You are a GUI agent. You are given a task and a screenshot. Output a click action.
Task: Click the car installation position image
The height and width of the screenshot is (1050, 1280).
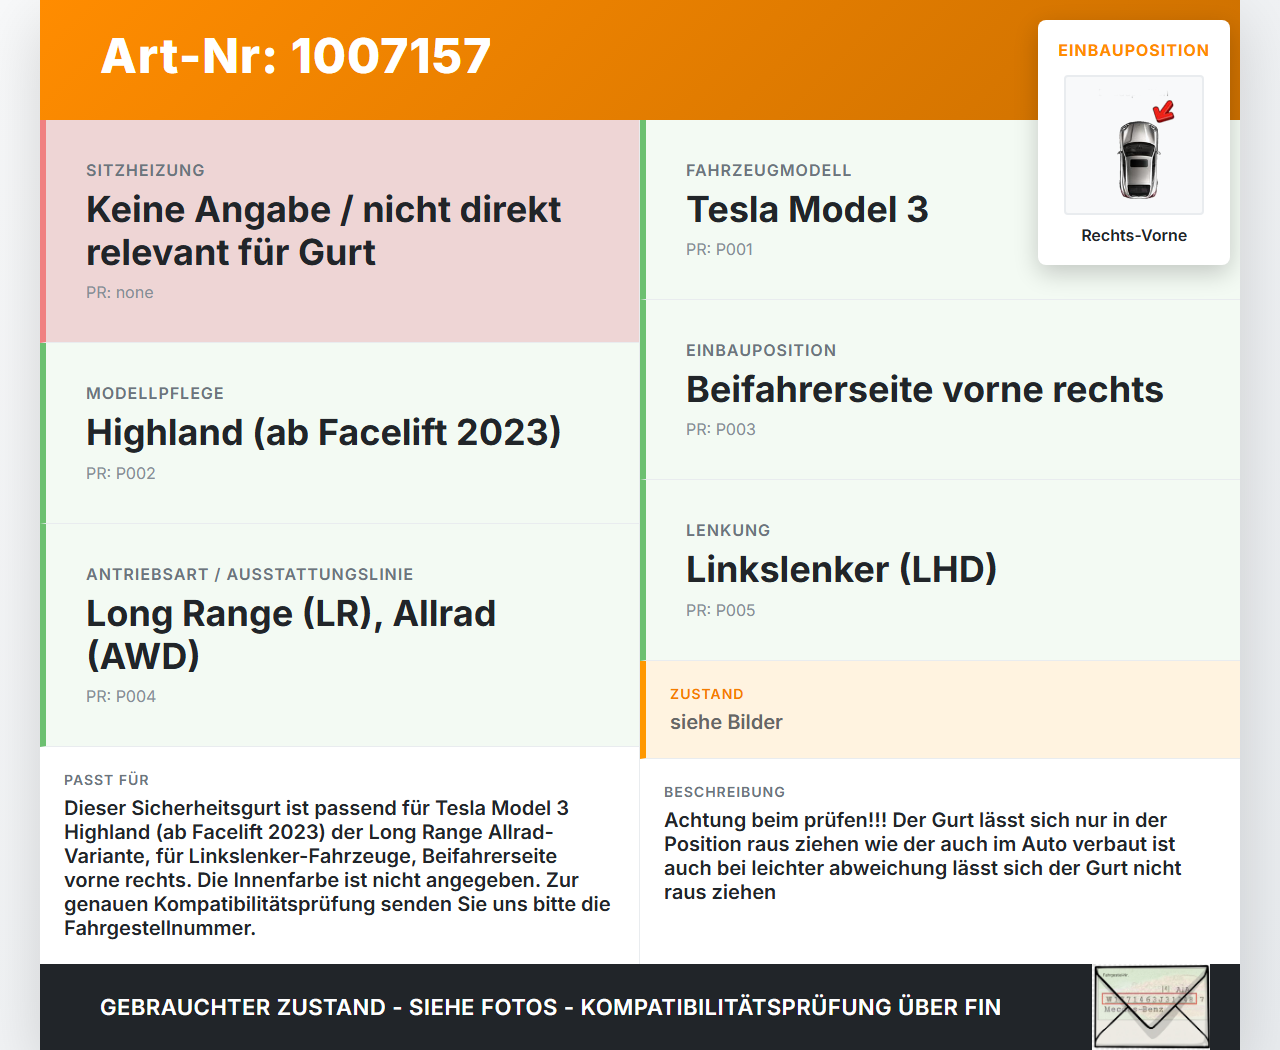coord(1134,145)
